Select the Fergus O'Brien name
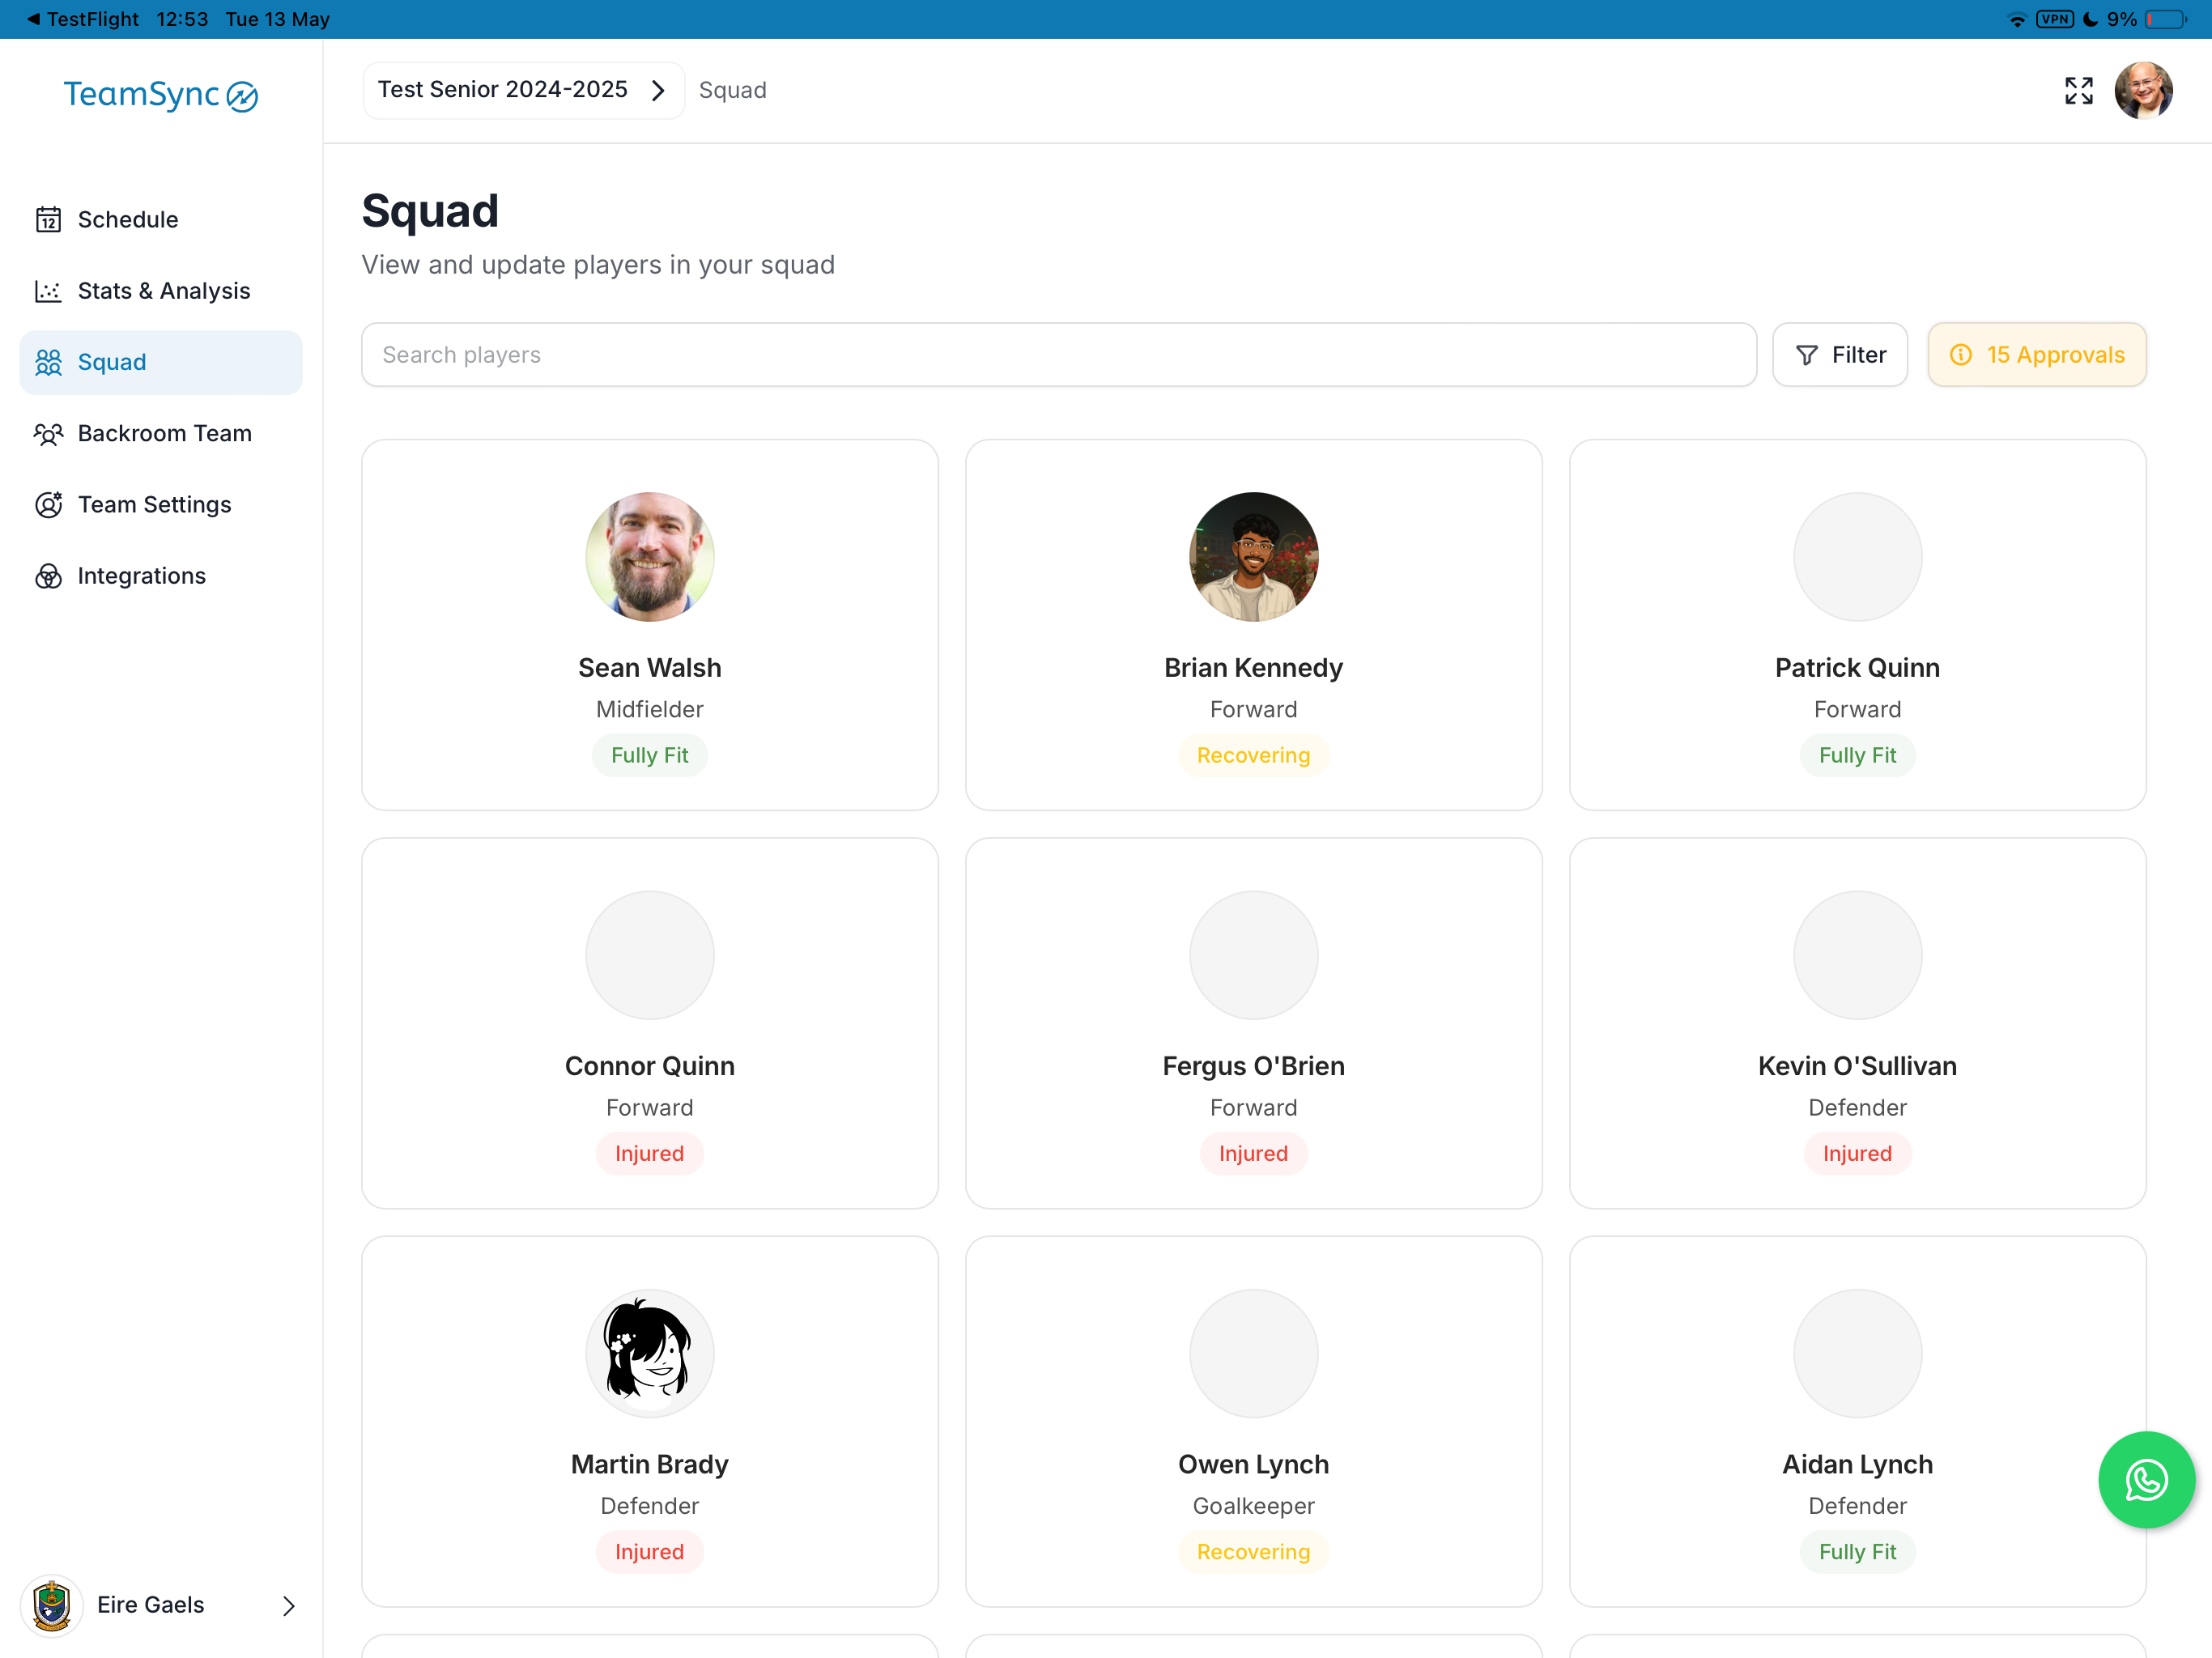2212x1658 pixels. 1254,1066
